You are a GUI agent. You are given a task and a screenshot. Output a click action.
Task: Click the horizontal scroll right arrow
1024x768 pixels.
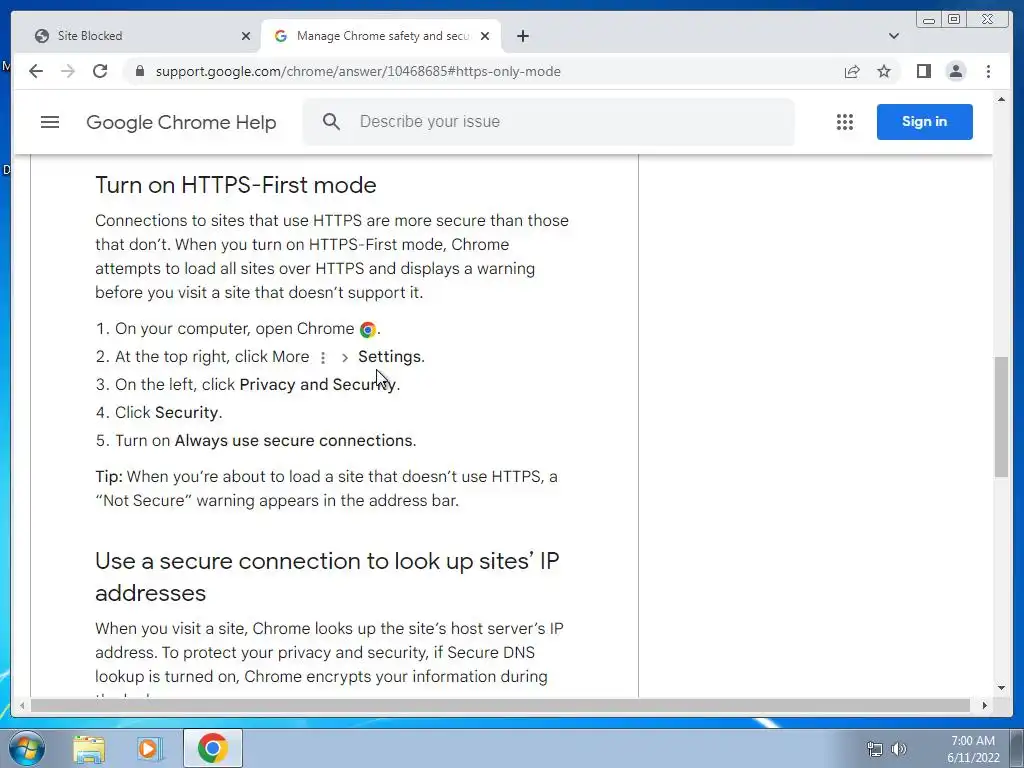tap(985, 705)
